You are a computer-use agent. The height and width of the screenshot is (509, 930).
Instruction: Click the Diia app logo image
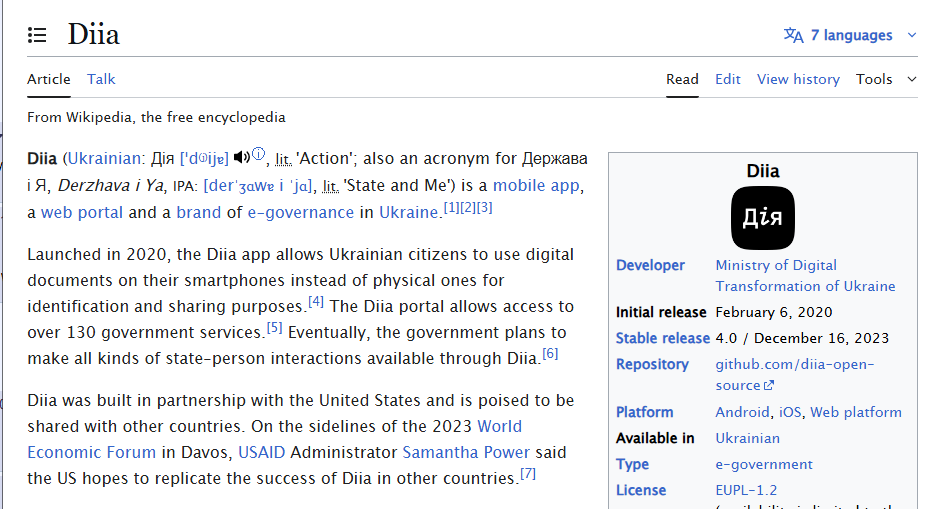[763, 218]
